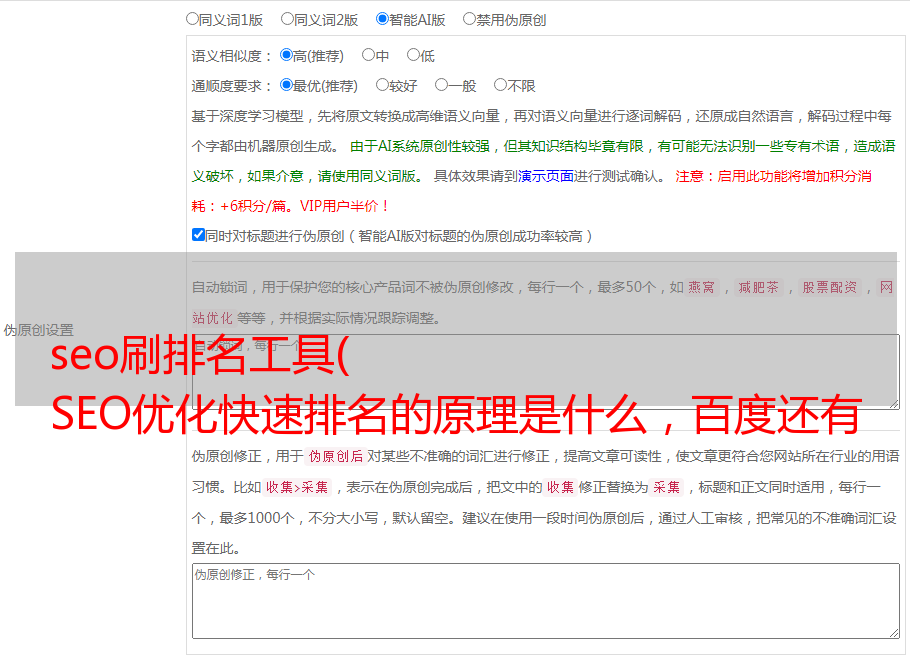
Task: Open the 演示页面 link
Action: click(545, 176)
